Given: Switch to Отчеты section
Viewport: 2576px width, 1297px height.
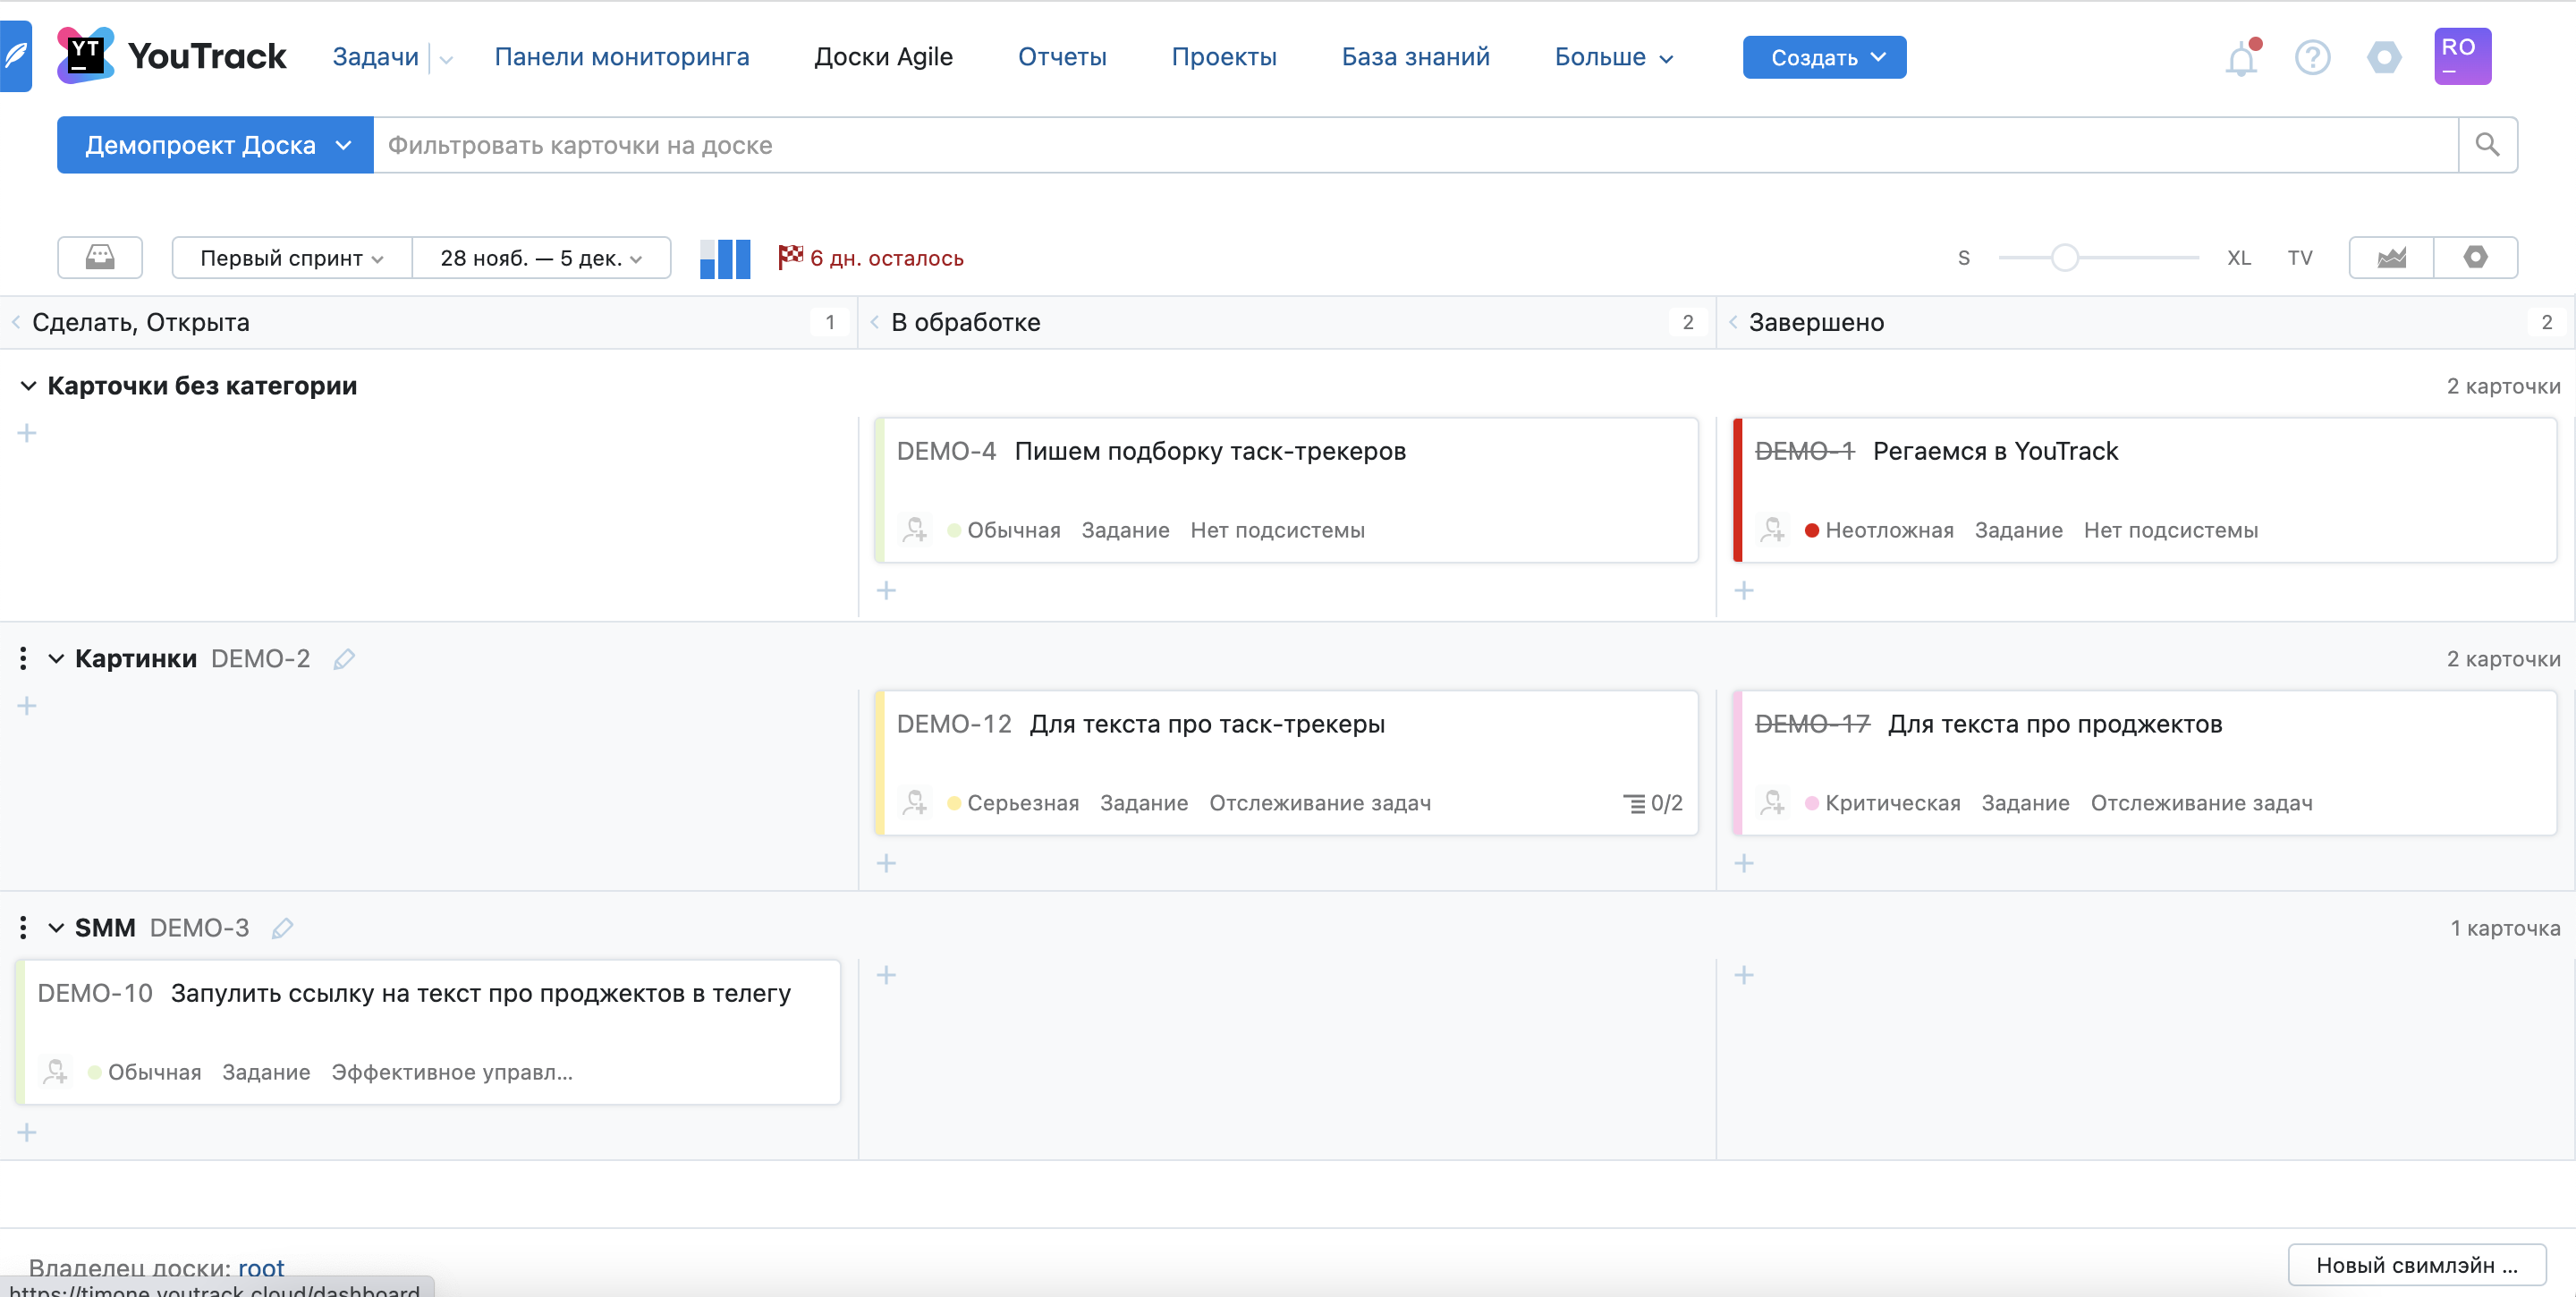Looking at the screenshot, I should coord(1062,56).
